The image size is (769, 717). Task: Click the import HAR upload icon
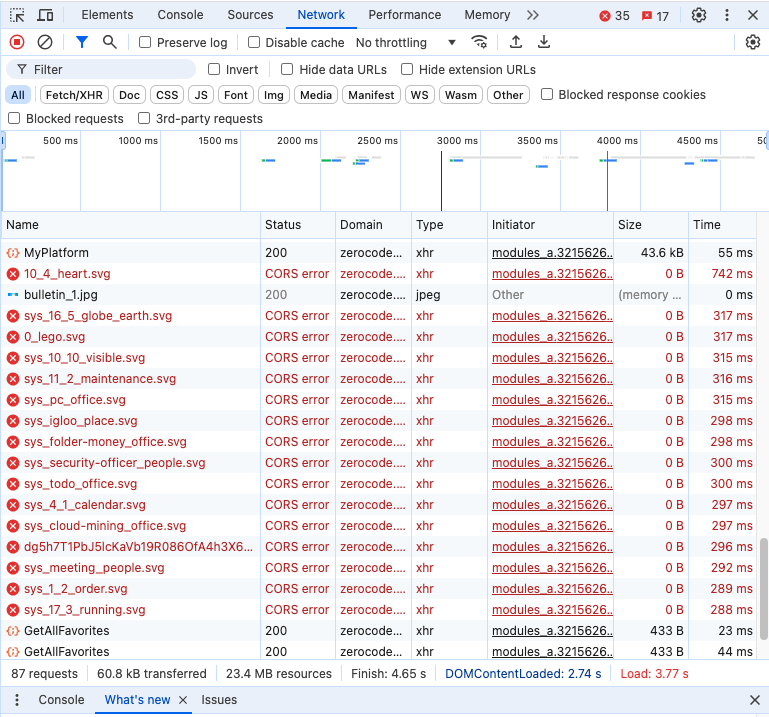[516, 42]
